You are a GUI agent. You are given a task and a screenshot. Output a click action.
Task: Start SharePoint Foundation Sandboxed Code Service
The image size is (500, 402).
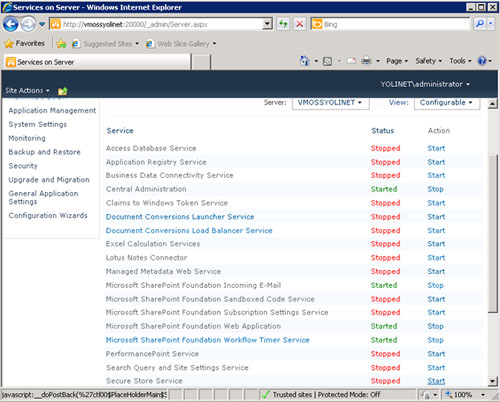[x=436, y=299]
